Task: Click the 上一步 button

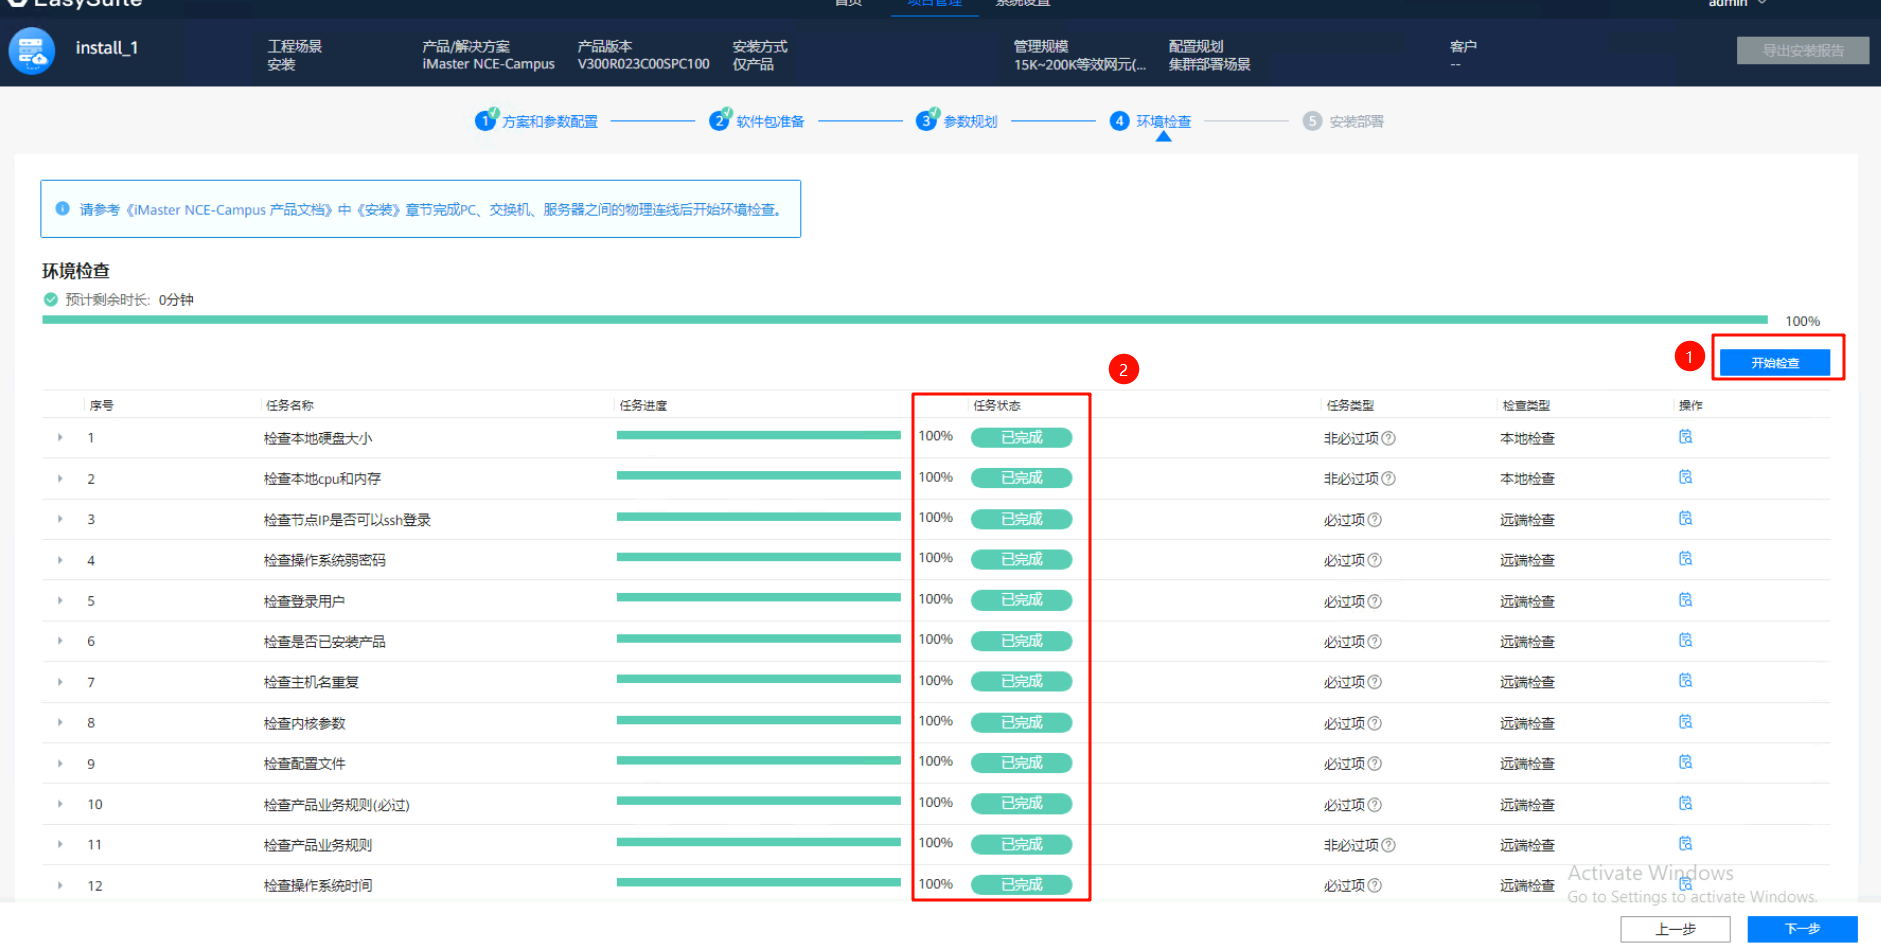Action: point(1675,929)
